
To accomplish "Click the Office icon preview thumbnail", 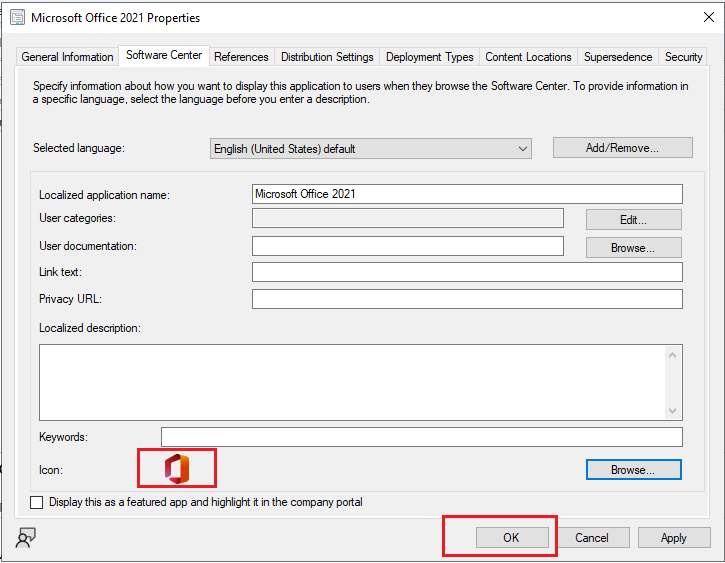I will 177,468.
